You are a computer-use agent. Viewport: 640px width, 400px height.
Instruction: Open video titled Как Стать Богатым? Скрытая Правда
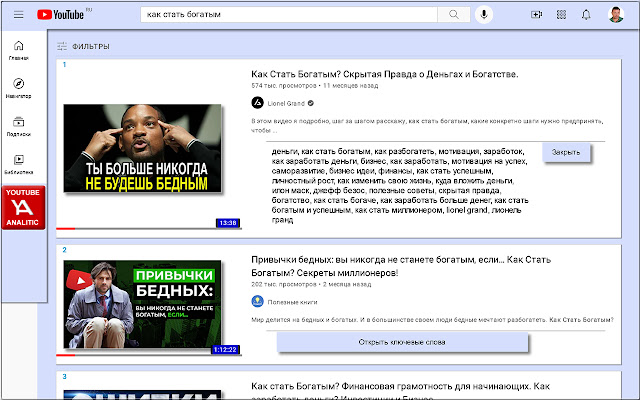[x=384, y=74]
